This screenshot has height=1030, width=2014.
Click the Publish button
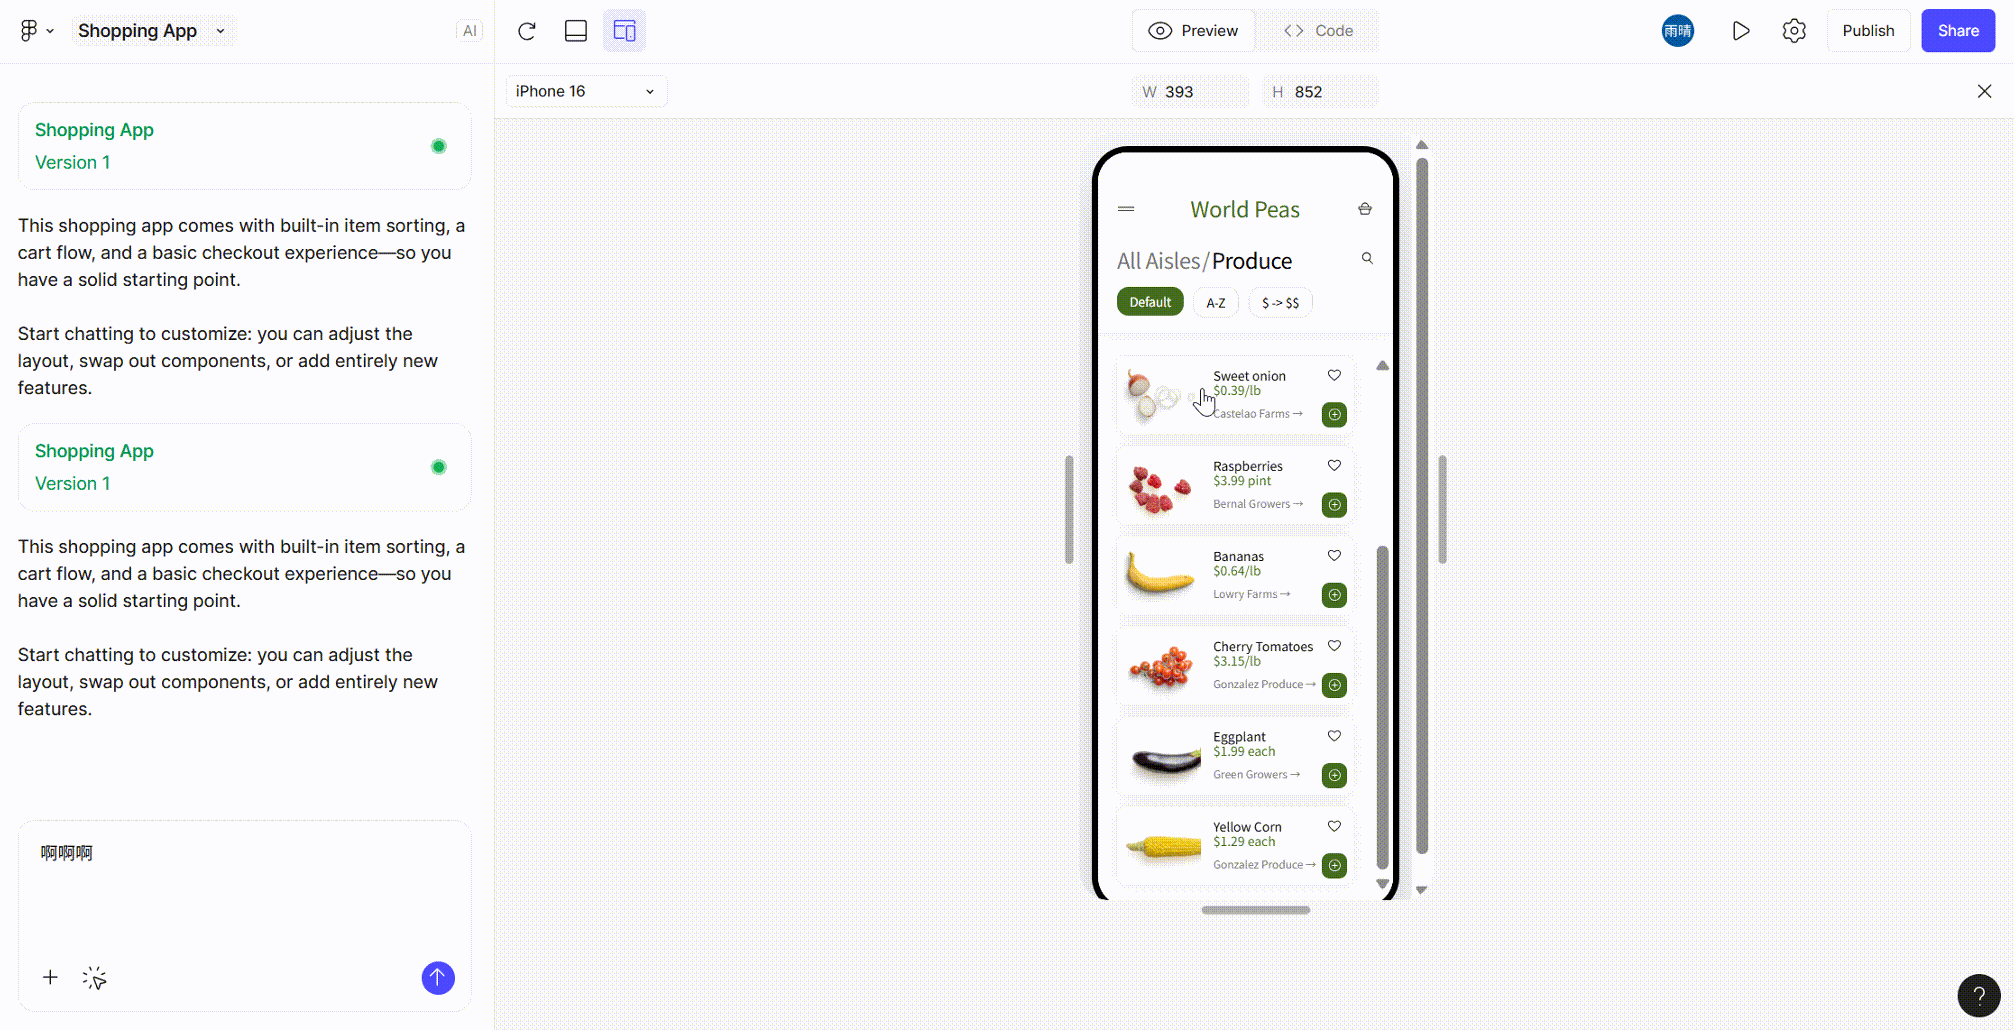pos(1868,31)
